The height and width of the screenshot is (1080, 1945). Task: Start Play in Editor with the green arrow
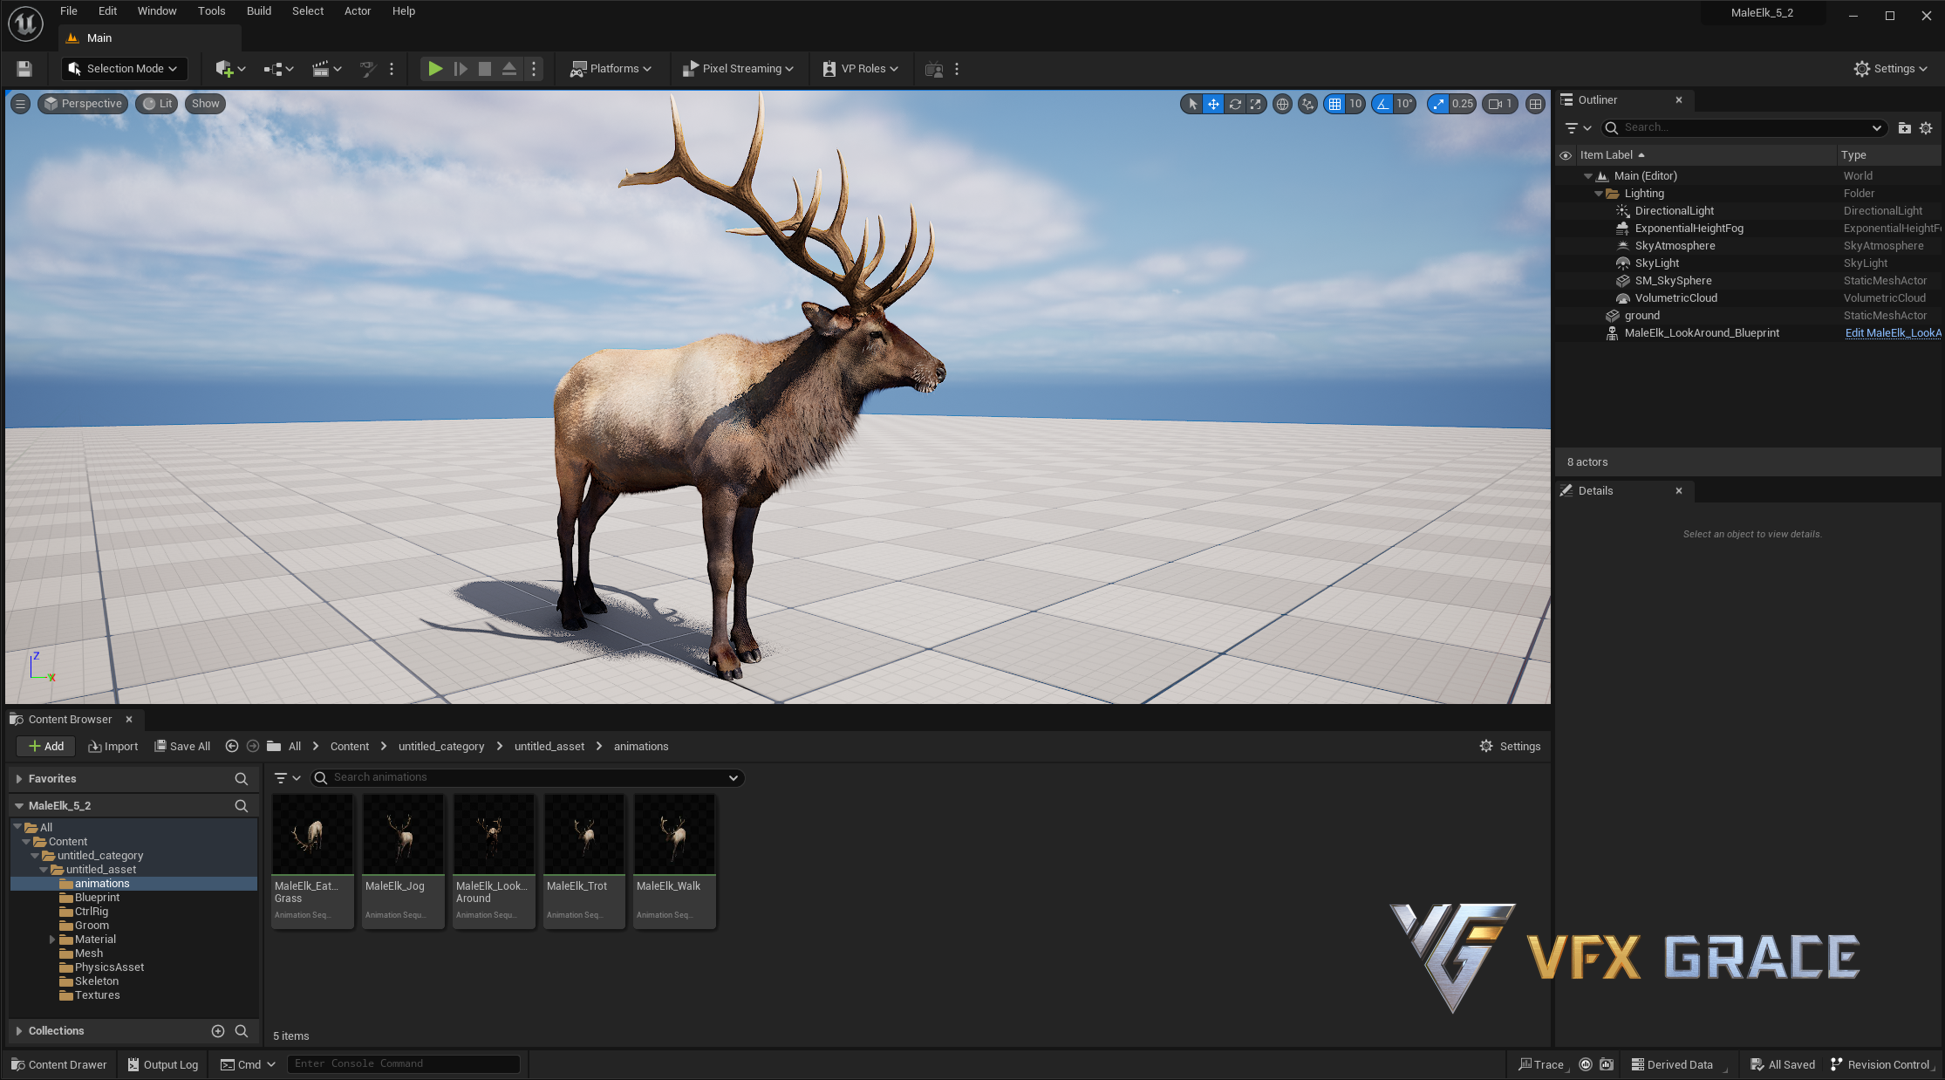(435, 69)
